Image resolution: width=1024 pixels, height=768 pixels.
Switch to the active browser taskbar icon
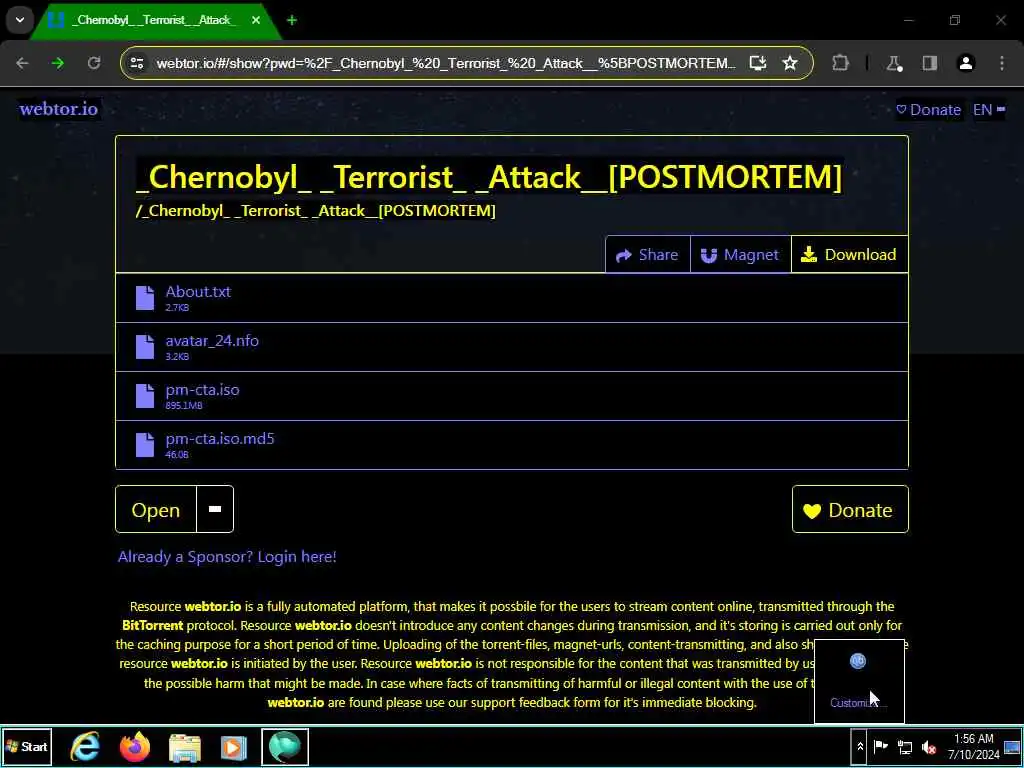tap(285, 746)
